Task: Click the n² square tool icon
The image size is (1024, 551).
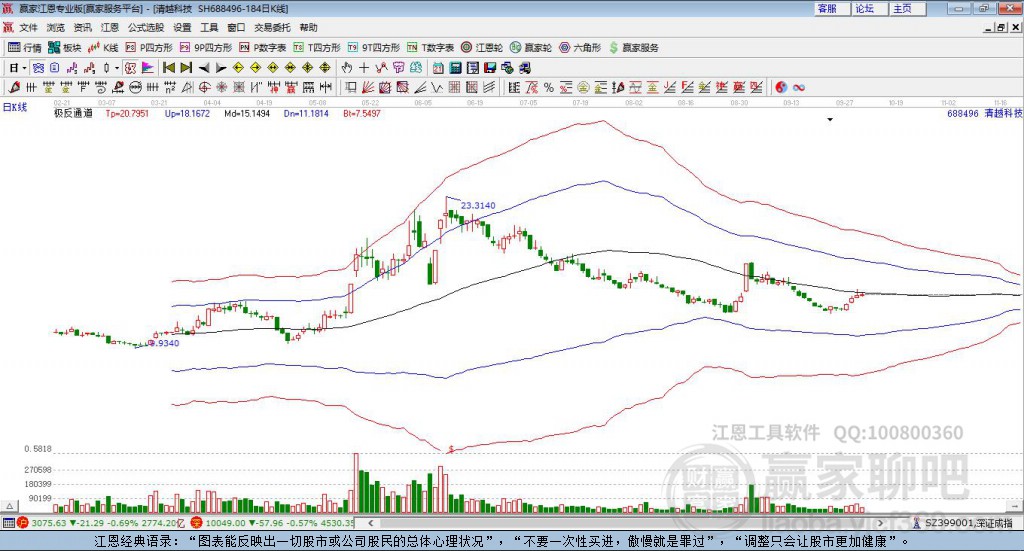Action: click(170, 87)
